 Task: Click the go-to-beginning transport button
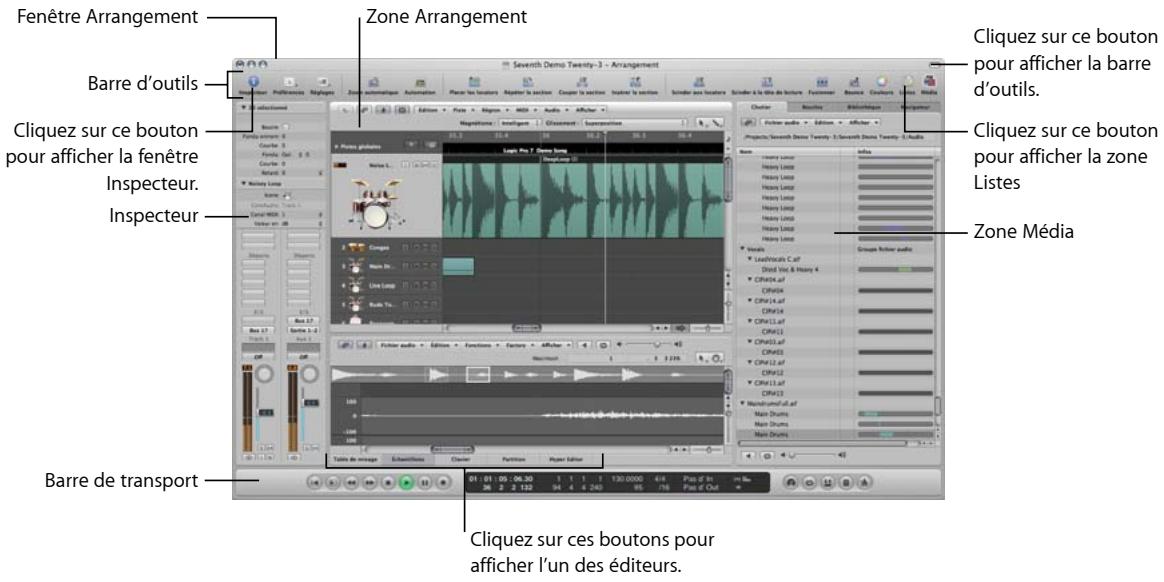pos(314,482)
